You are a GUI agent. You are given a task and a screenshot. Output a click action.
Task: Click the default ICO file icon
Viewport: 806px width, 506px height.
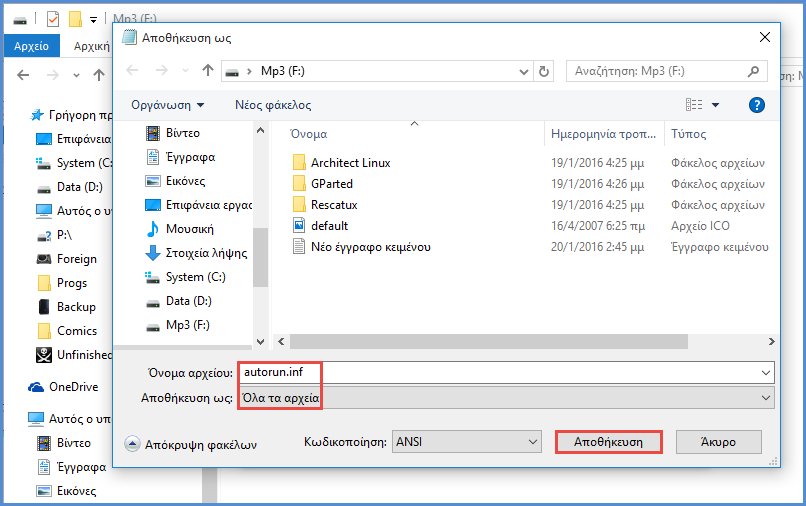[x=299, y=226]
